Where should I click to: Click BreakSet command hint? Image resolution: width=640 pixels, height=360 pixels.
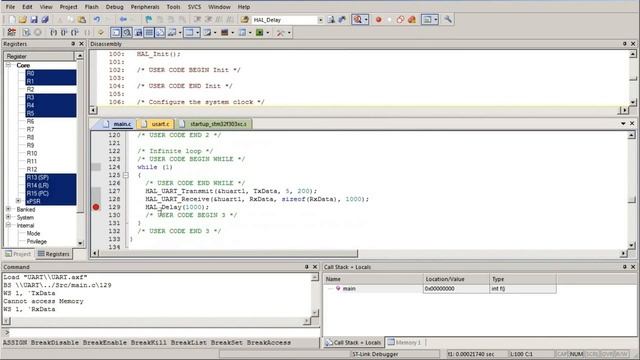pyautogui.click(x=227, y=342)
